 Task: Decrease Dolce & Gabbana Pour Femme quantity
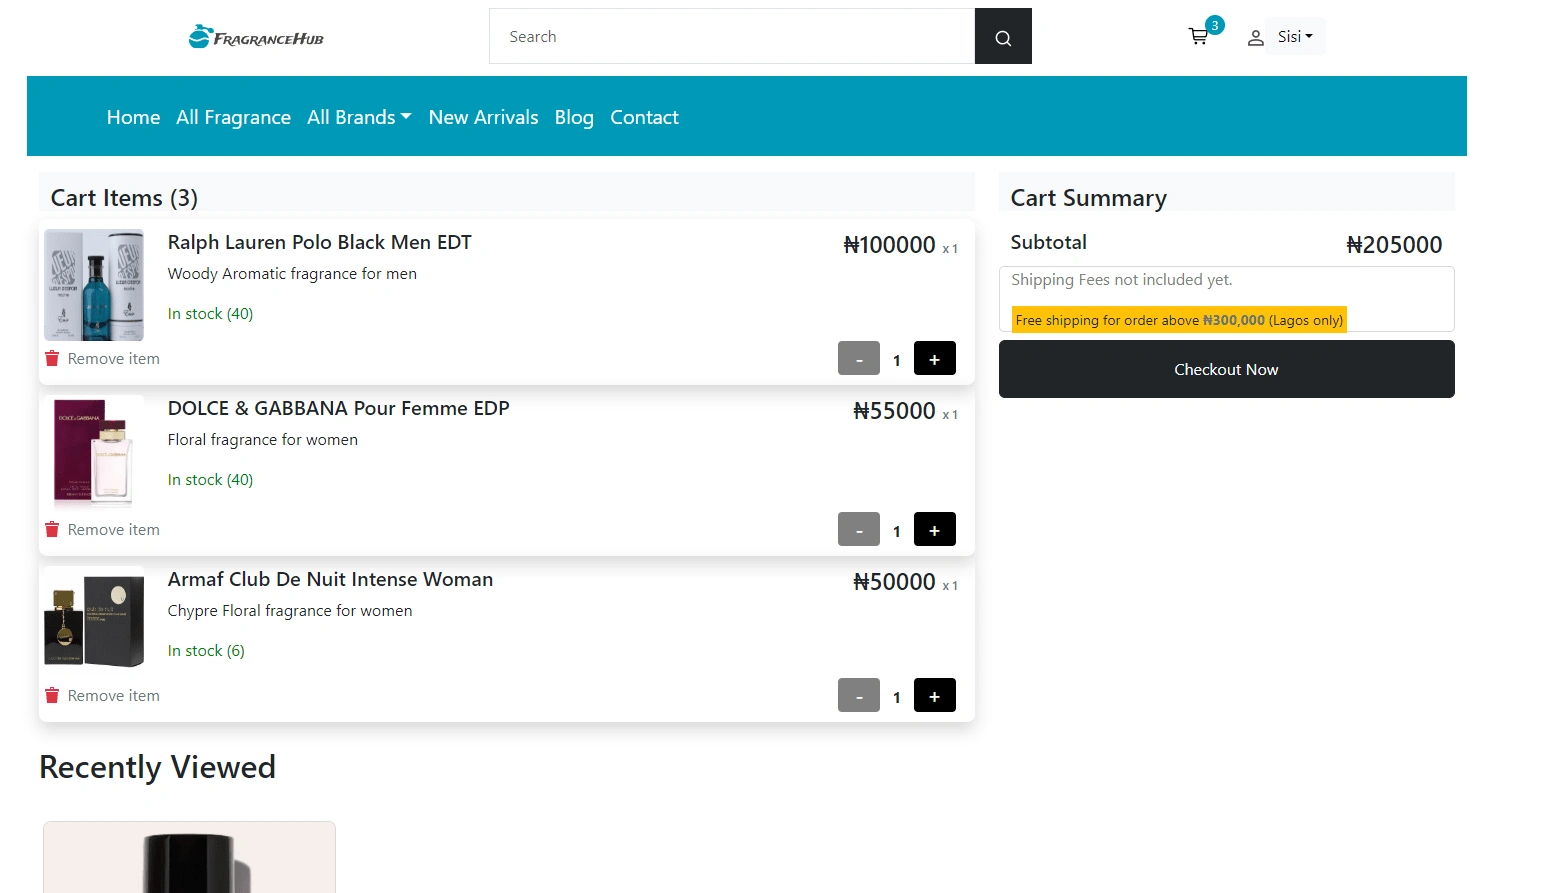coord(859,529)
